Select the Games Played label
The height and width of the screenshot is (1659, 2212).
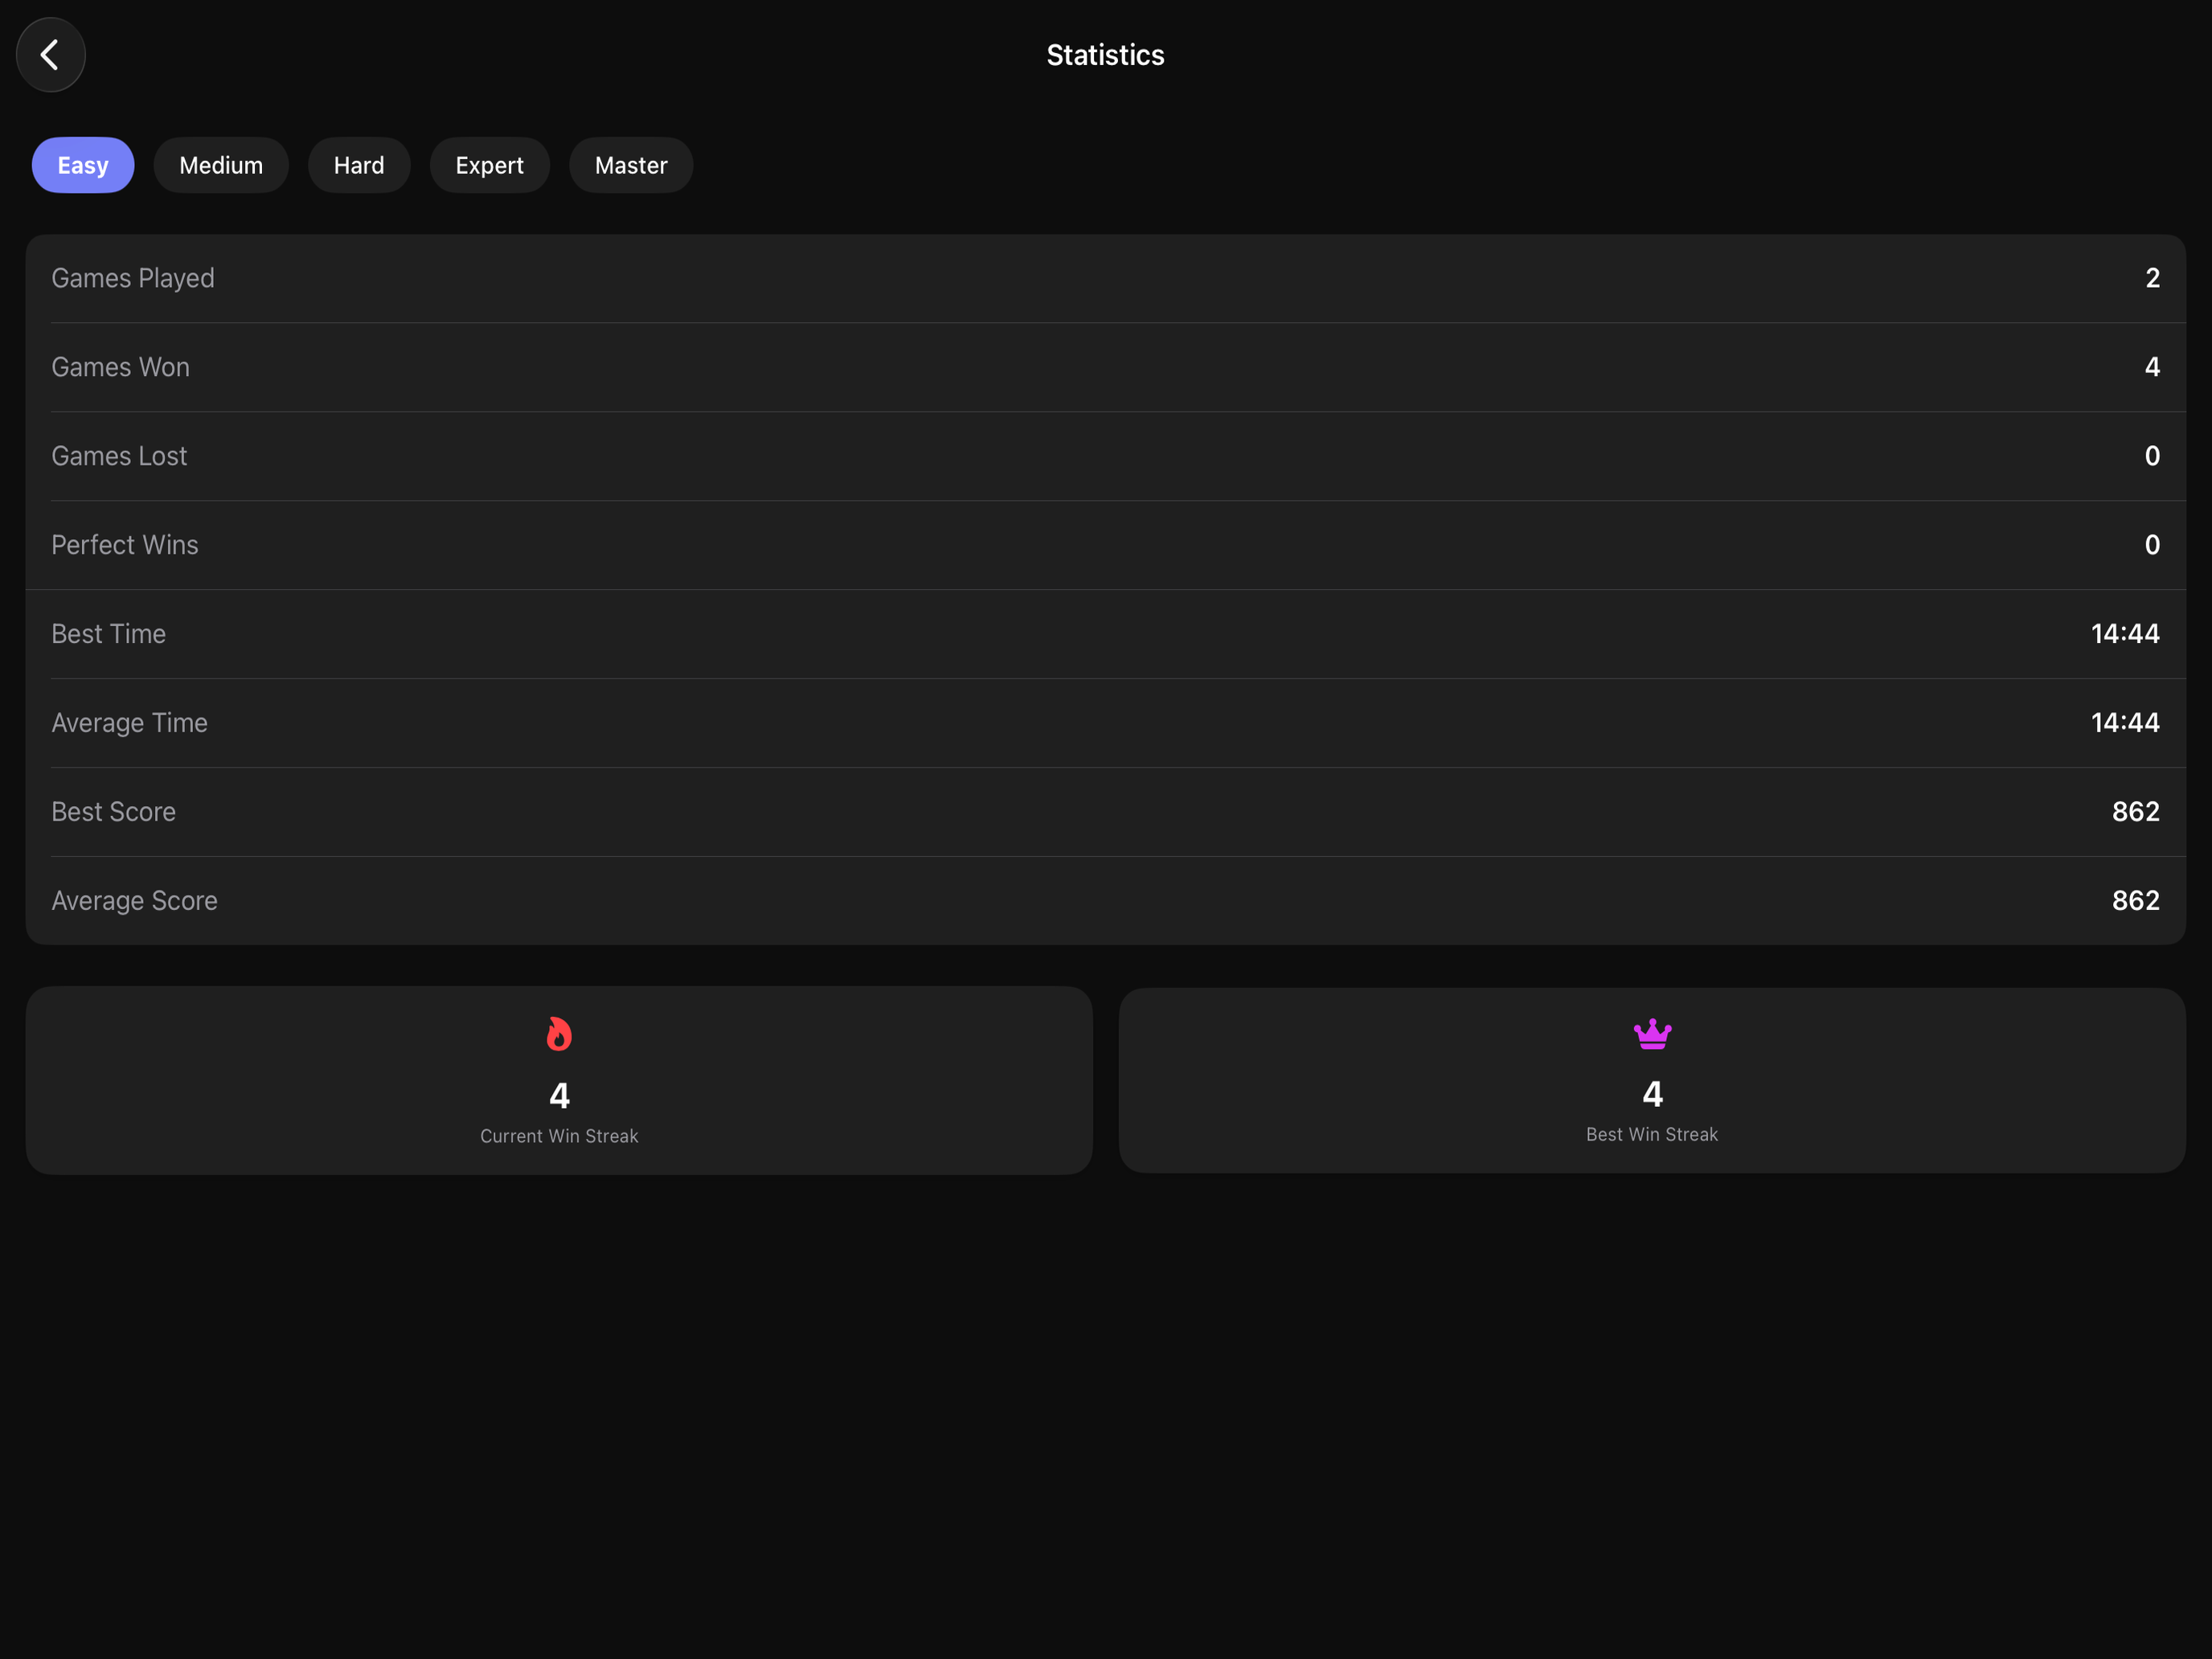pyautogui.click(x=133, y=278)
